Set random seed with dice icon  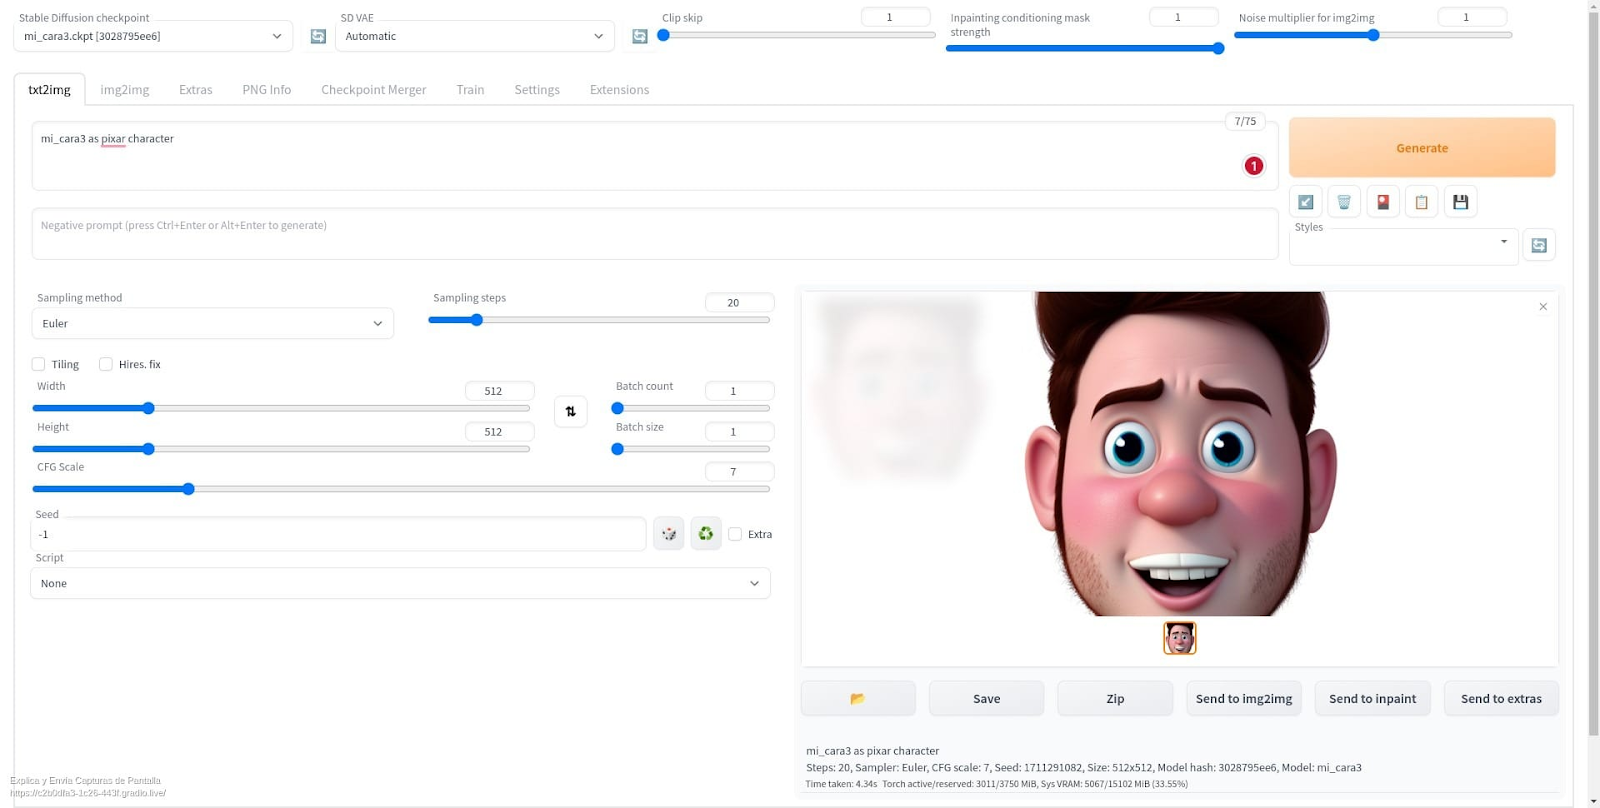668,534
